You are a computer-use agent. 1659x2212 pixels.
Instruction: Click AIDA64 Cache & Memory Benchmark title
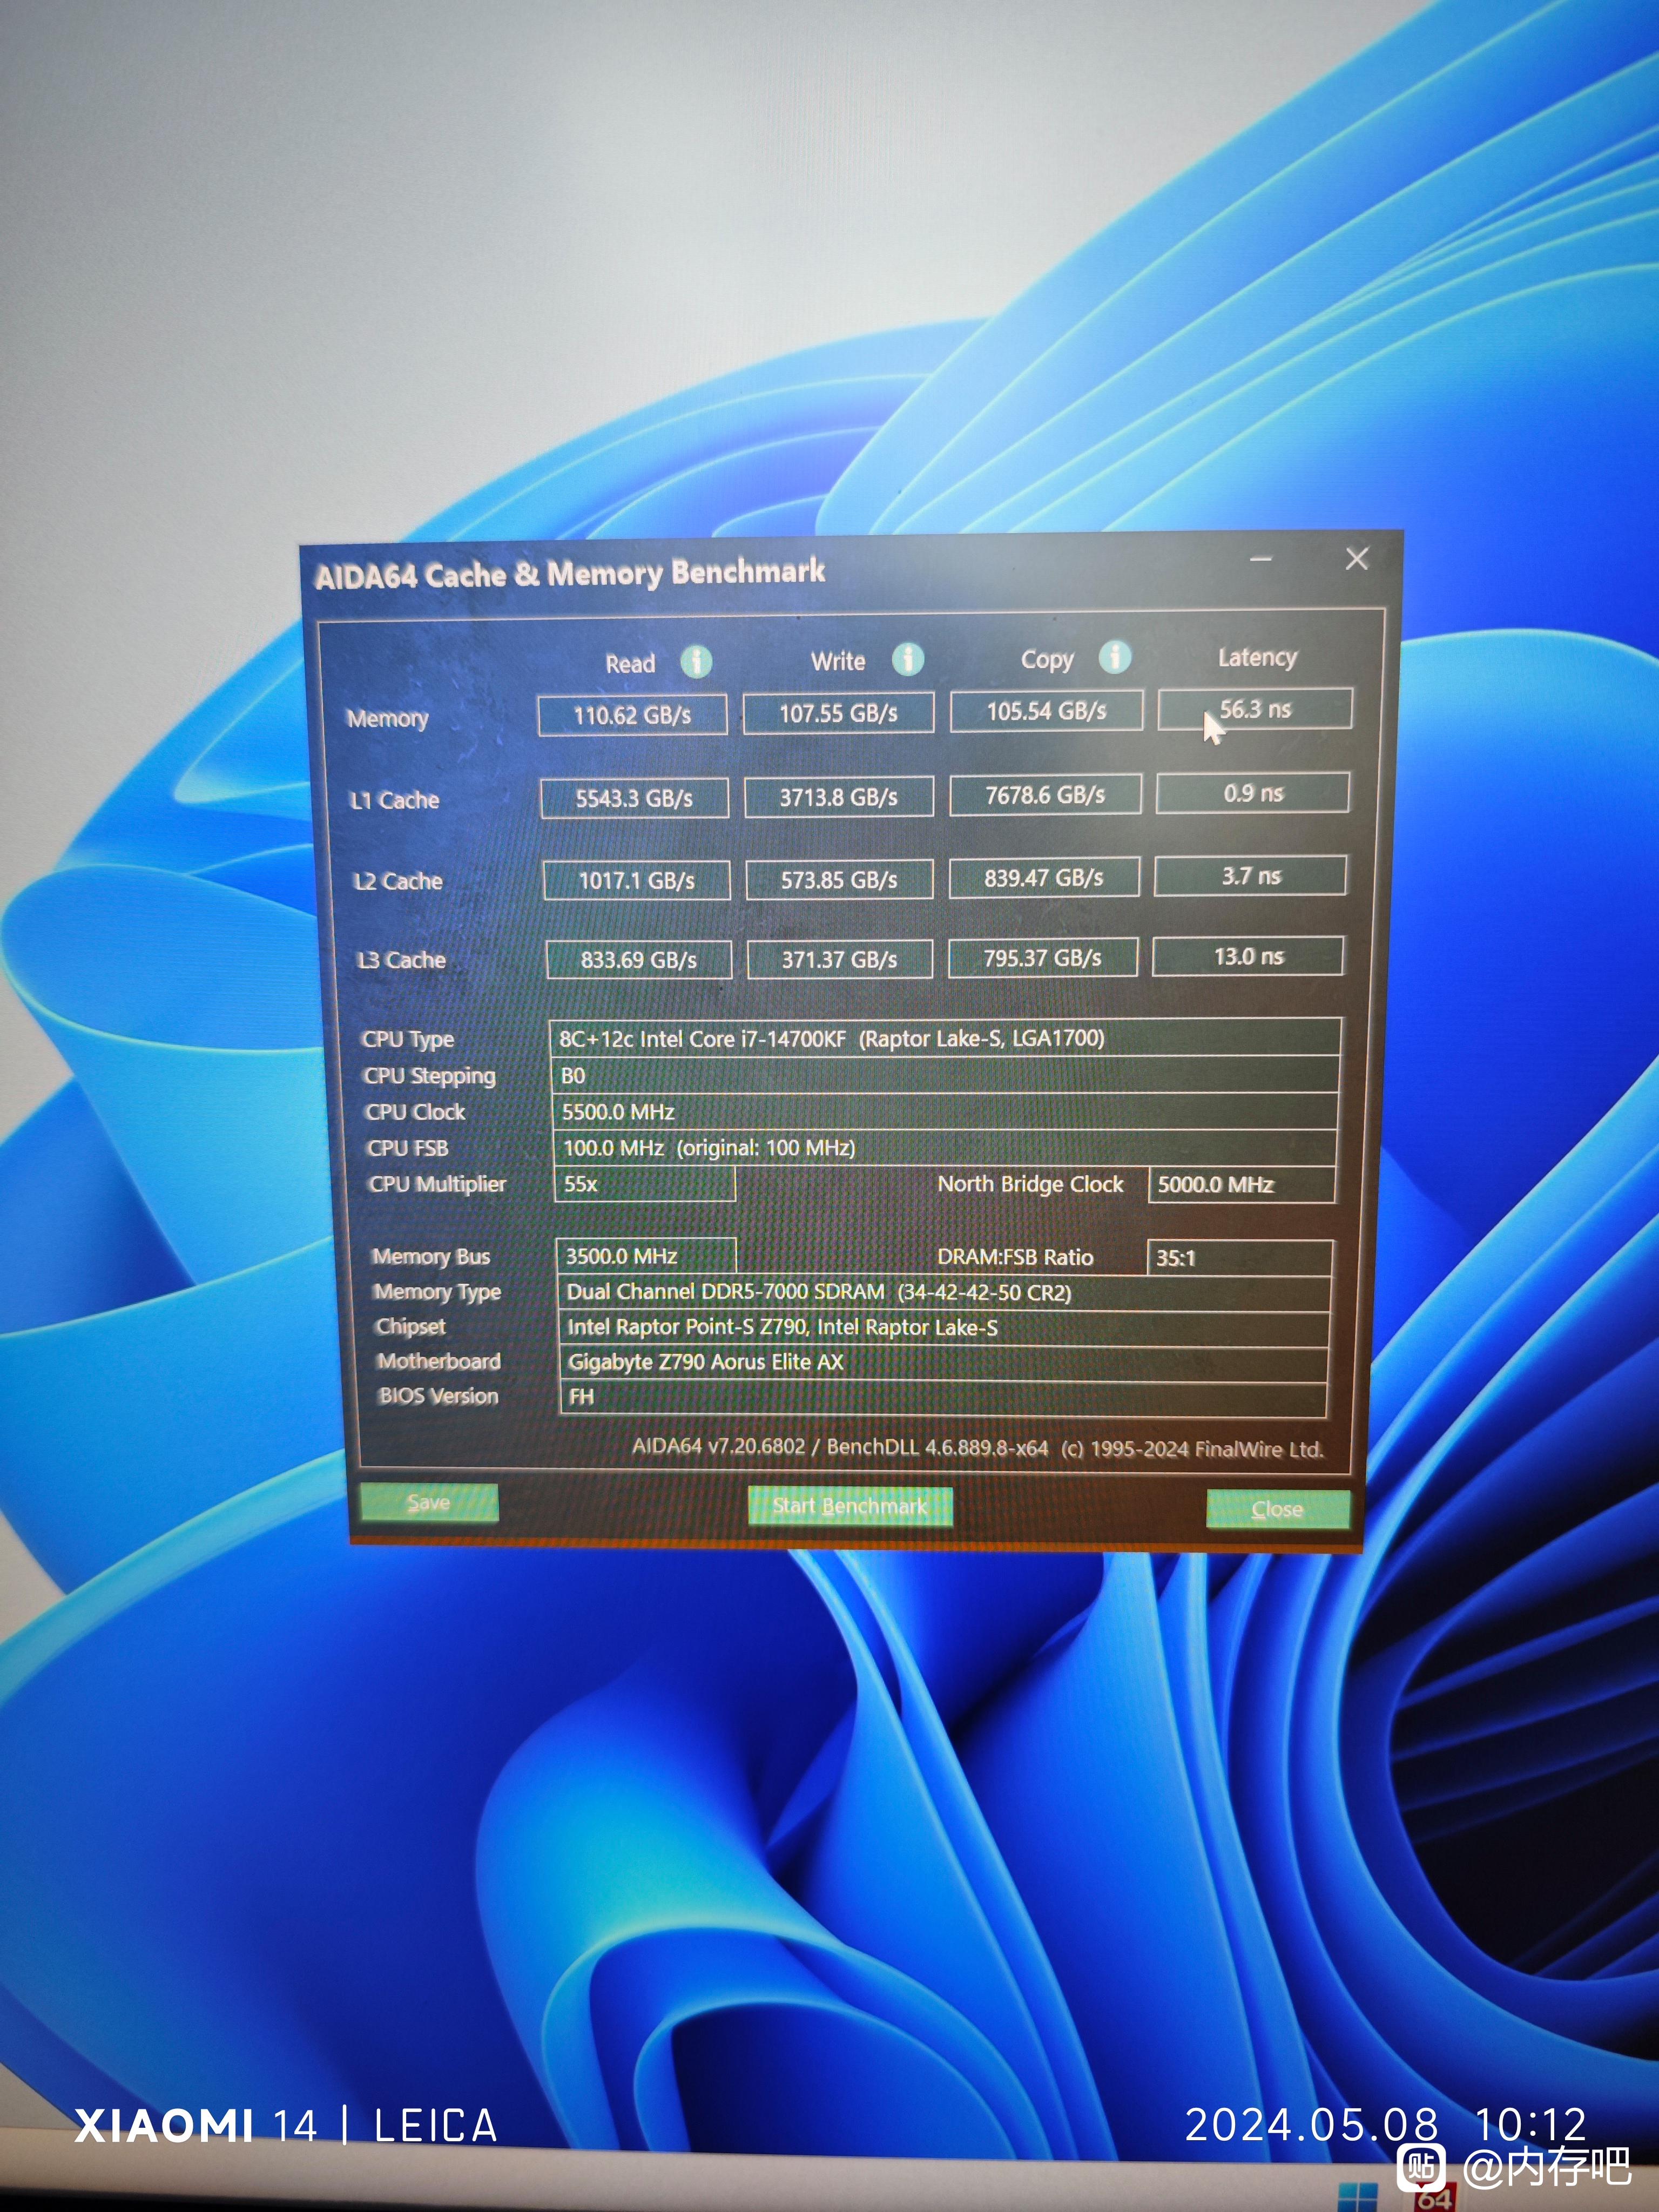click(x=570, y=574)
